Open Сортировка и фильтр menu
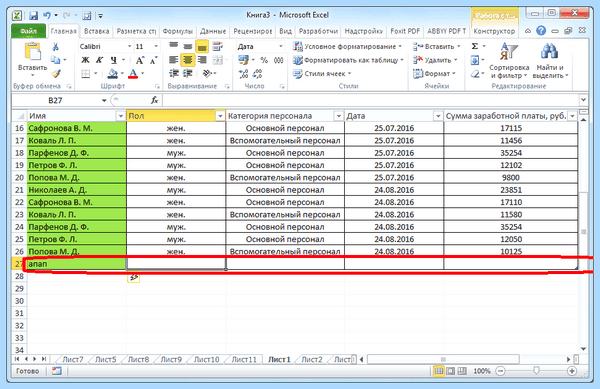 [x=509, y=60]
